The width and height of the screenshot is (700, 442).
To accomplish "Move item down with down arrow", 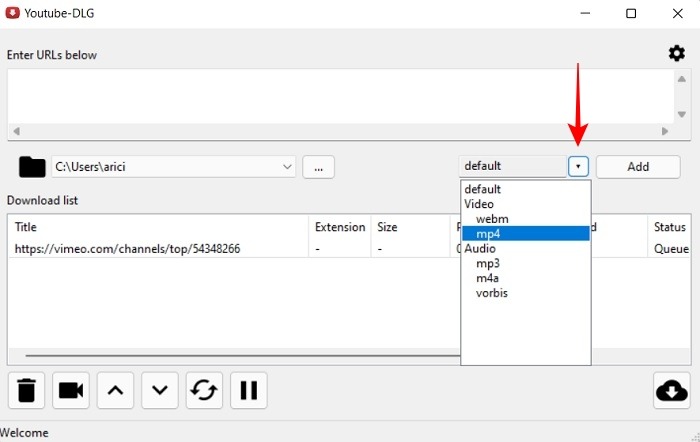I will 160,390.
